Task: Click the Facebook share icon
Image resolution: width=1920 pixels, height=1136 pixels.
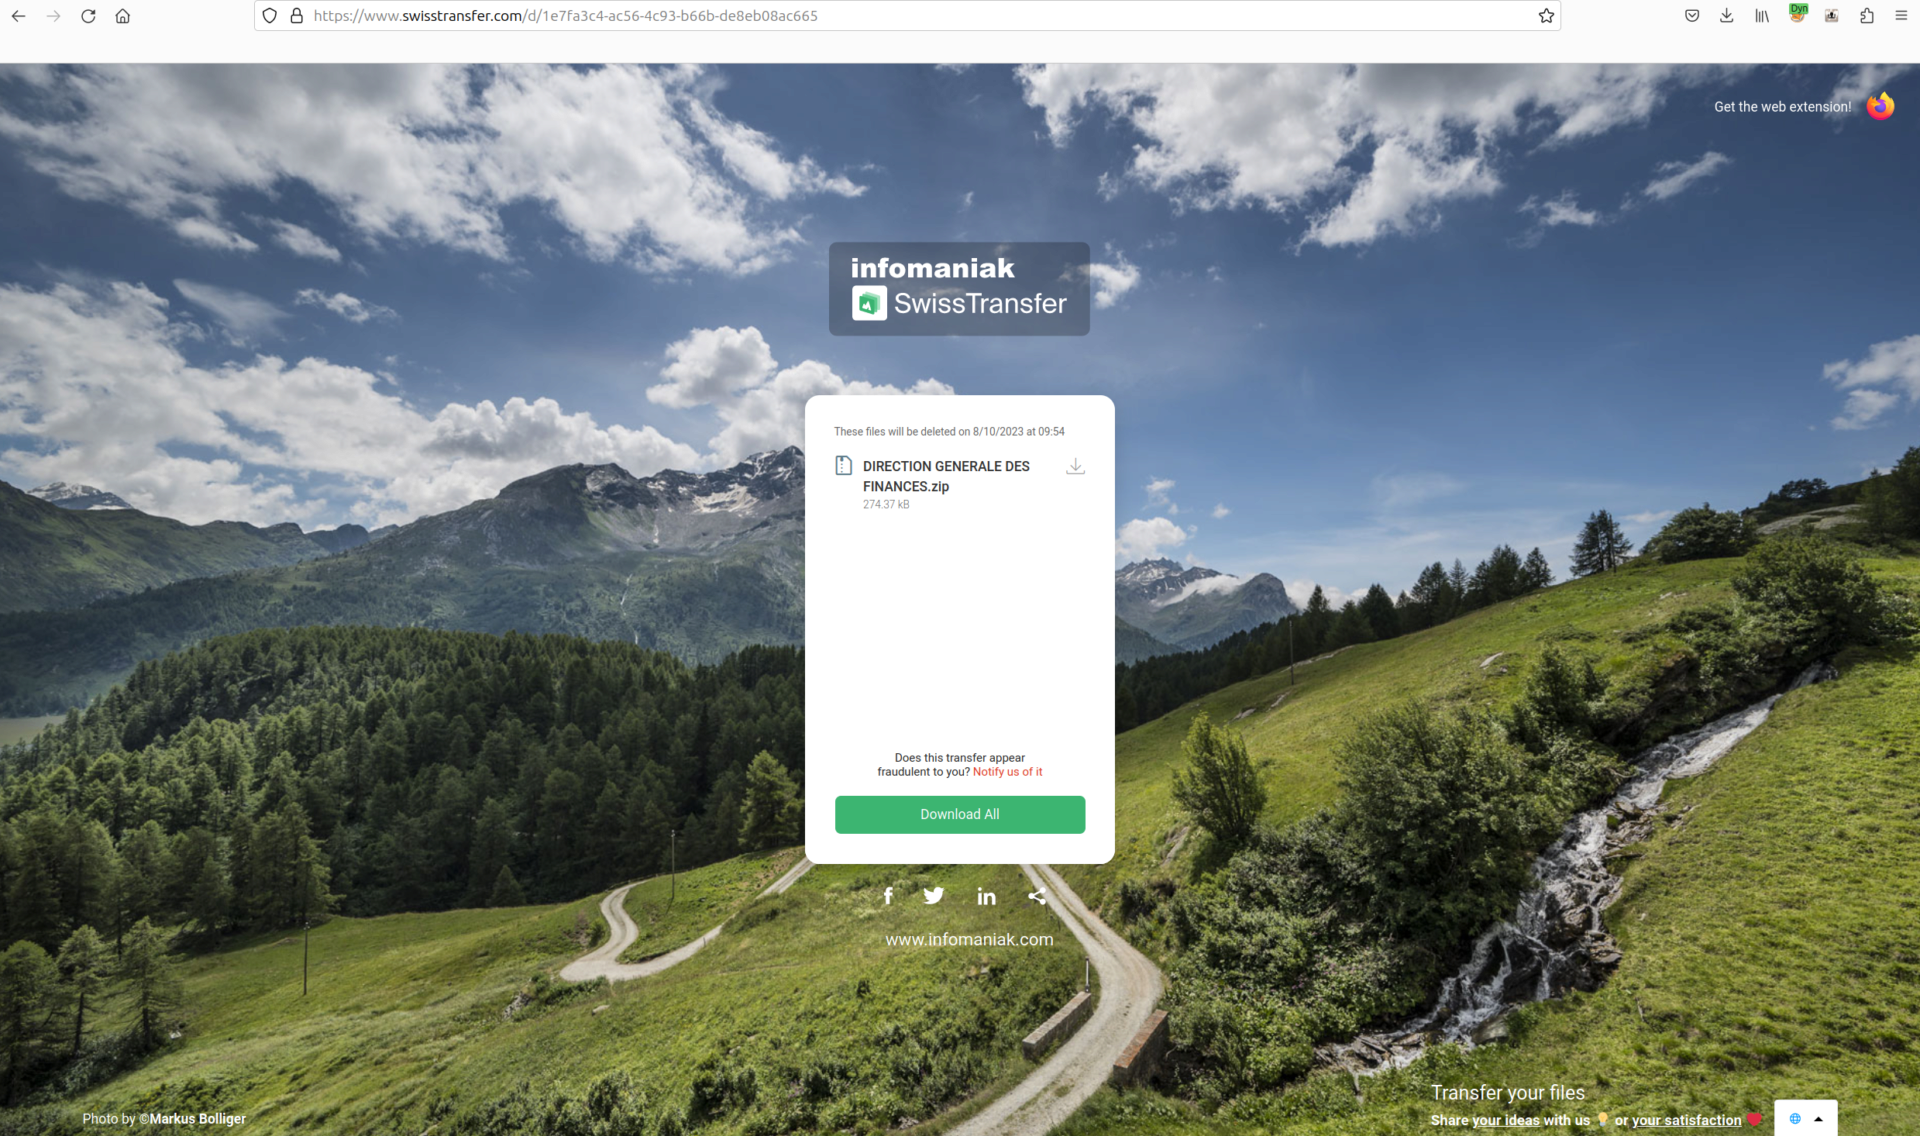Action: pos(887,894)
